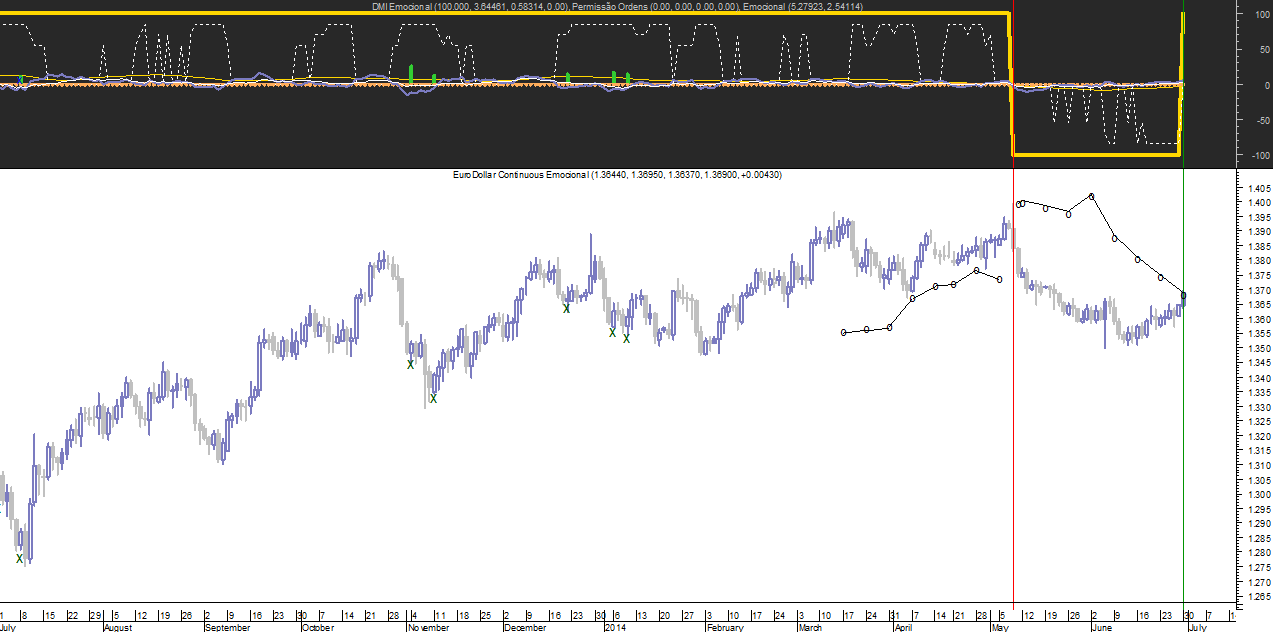The width and height of the screenshot is (1273, 632).
Task: Click the -100 label on the indicator scale
Action: click(x=1252, y=155)
